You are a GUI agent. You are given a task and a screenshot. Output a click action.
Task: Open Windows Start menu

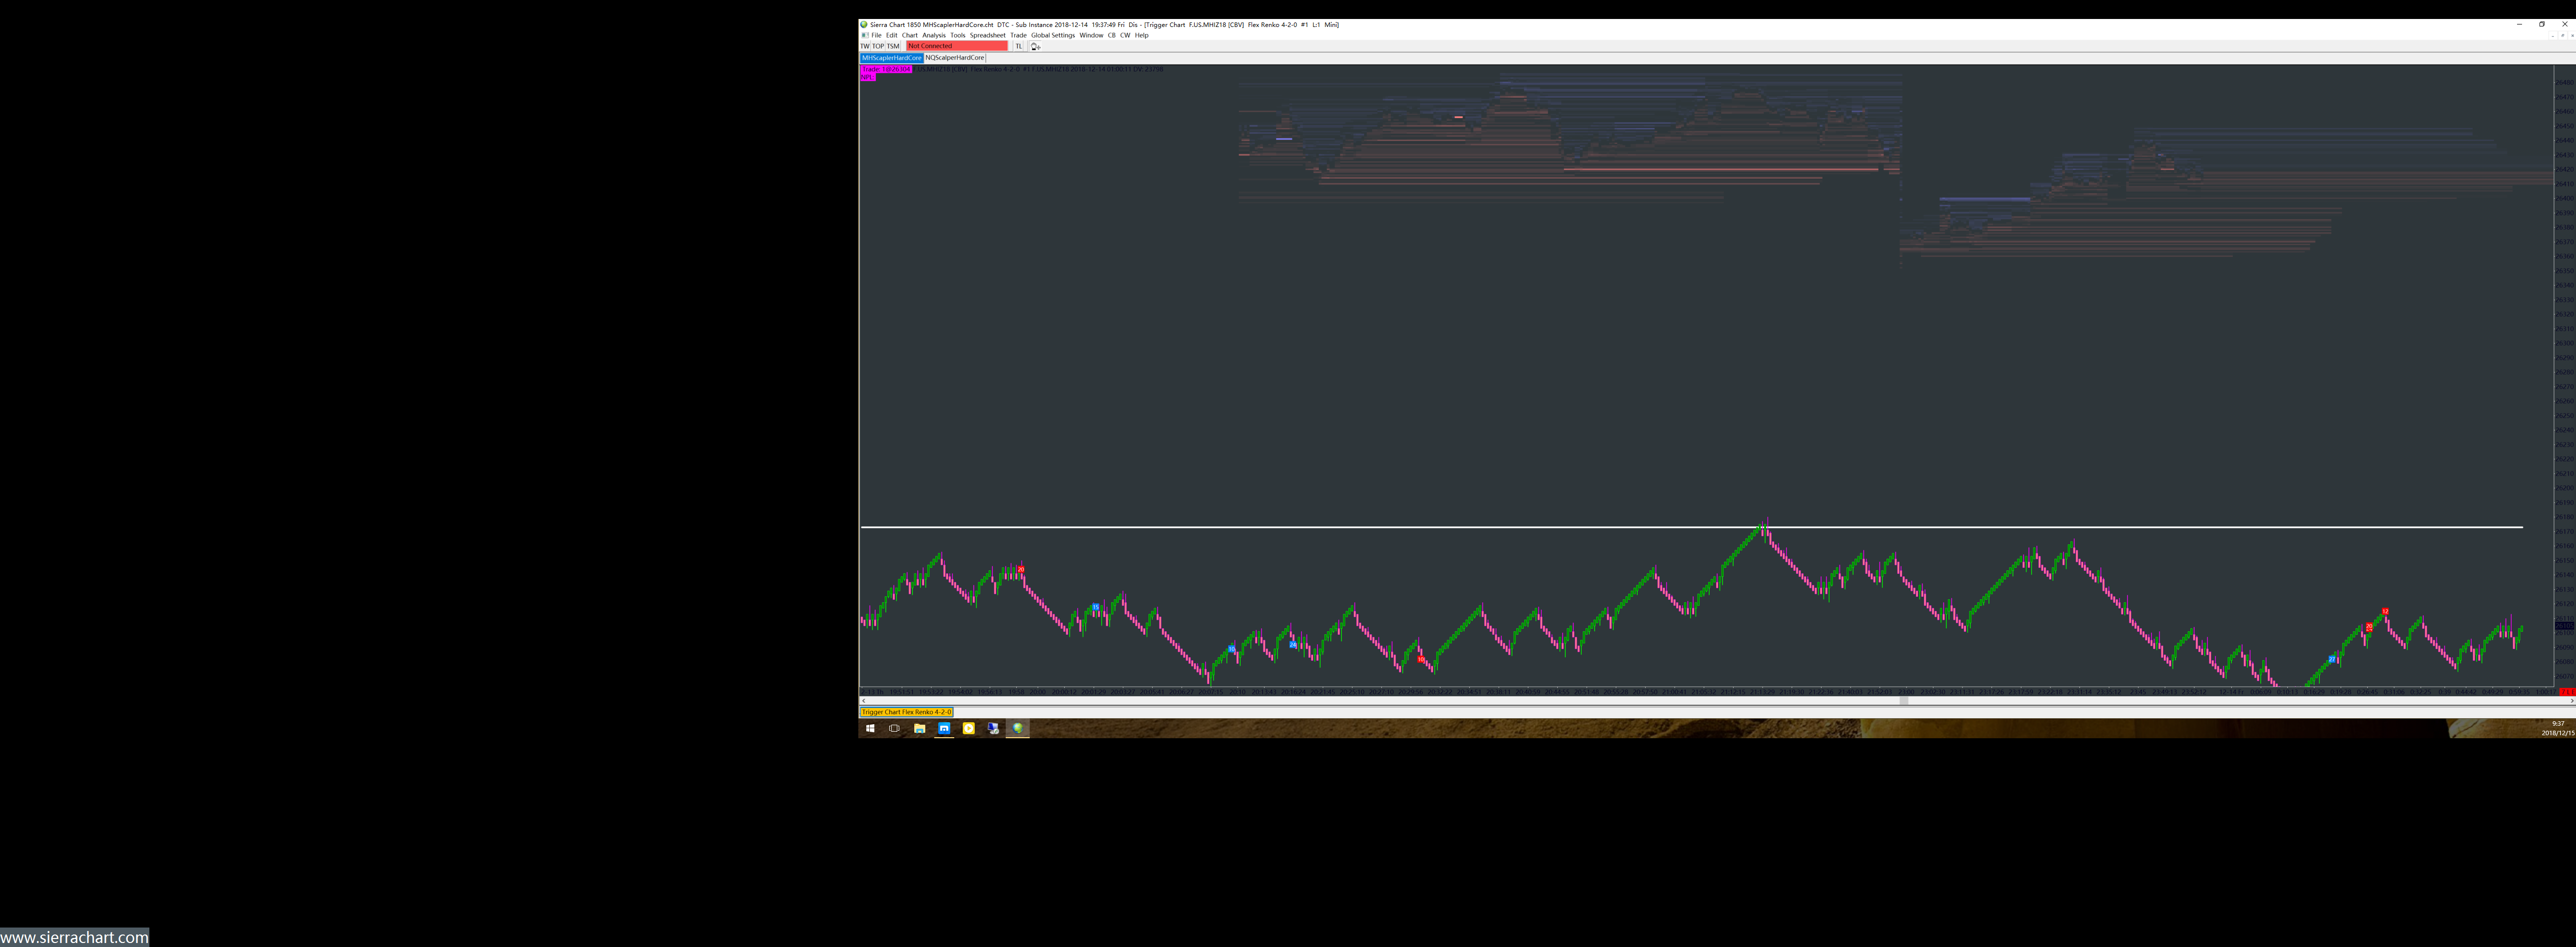(870, 728)
